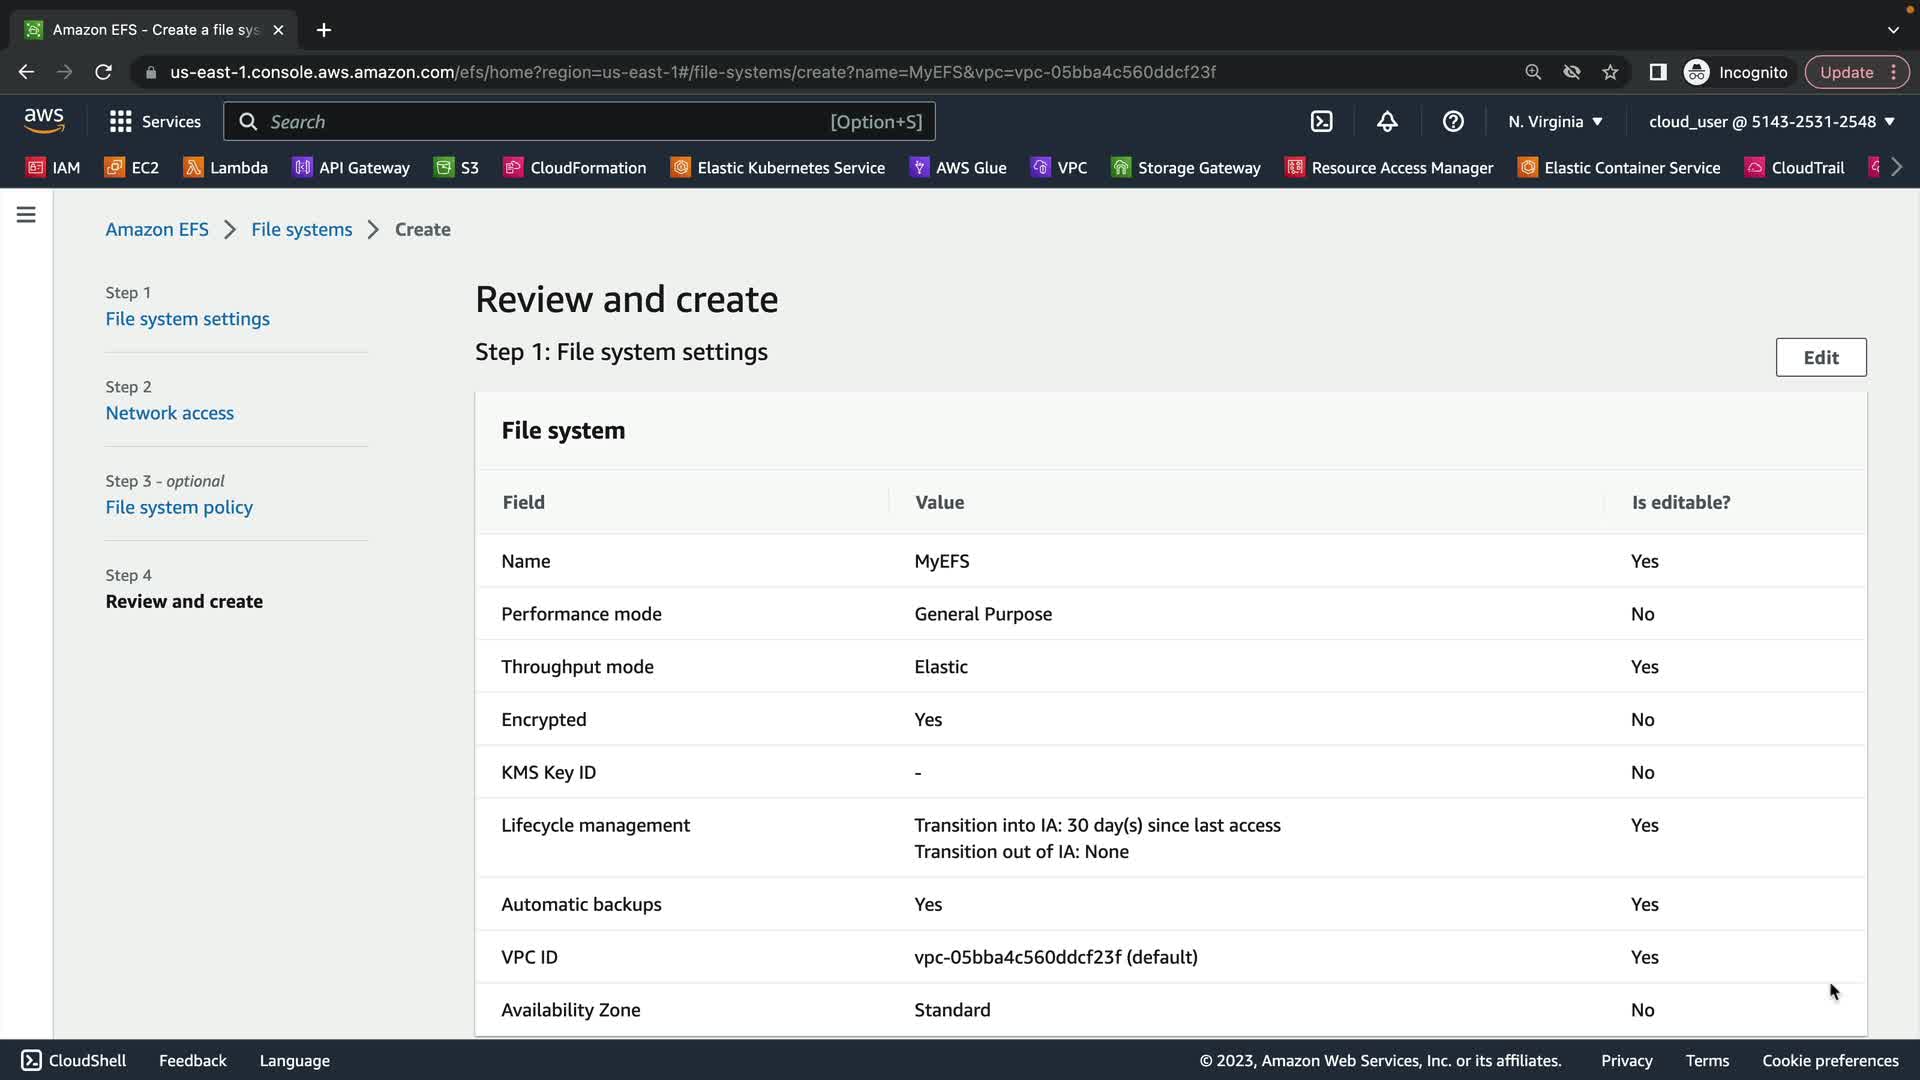
Task: Open Step 3 File system policy
Action: tap(179, 507)
